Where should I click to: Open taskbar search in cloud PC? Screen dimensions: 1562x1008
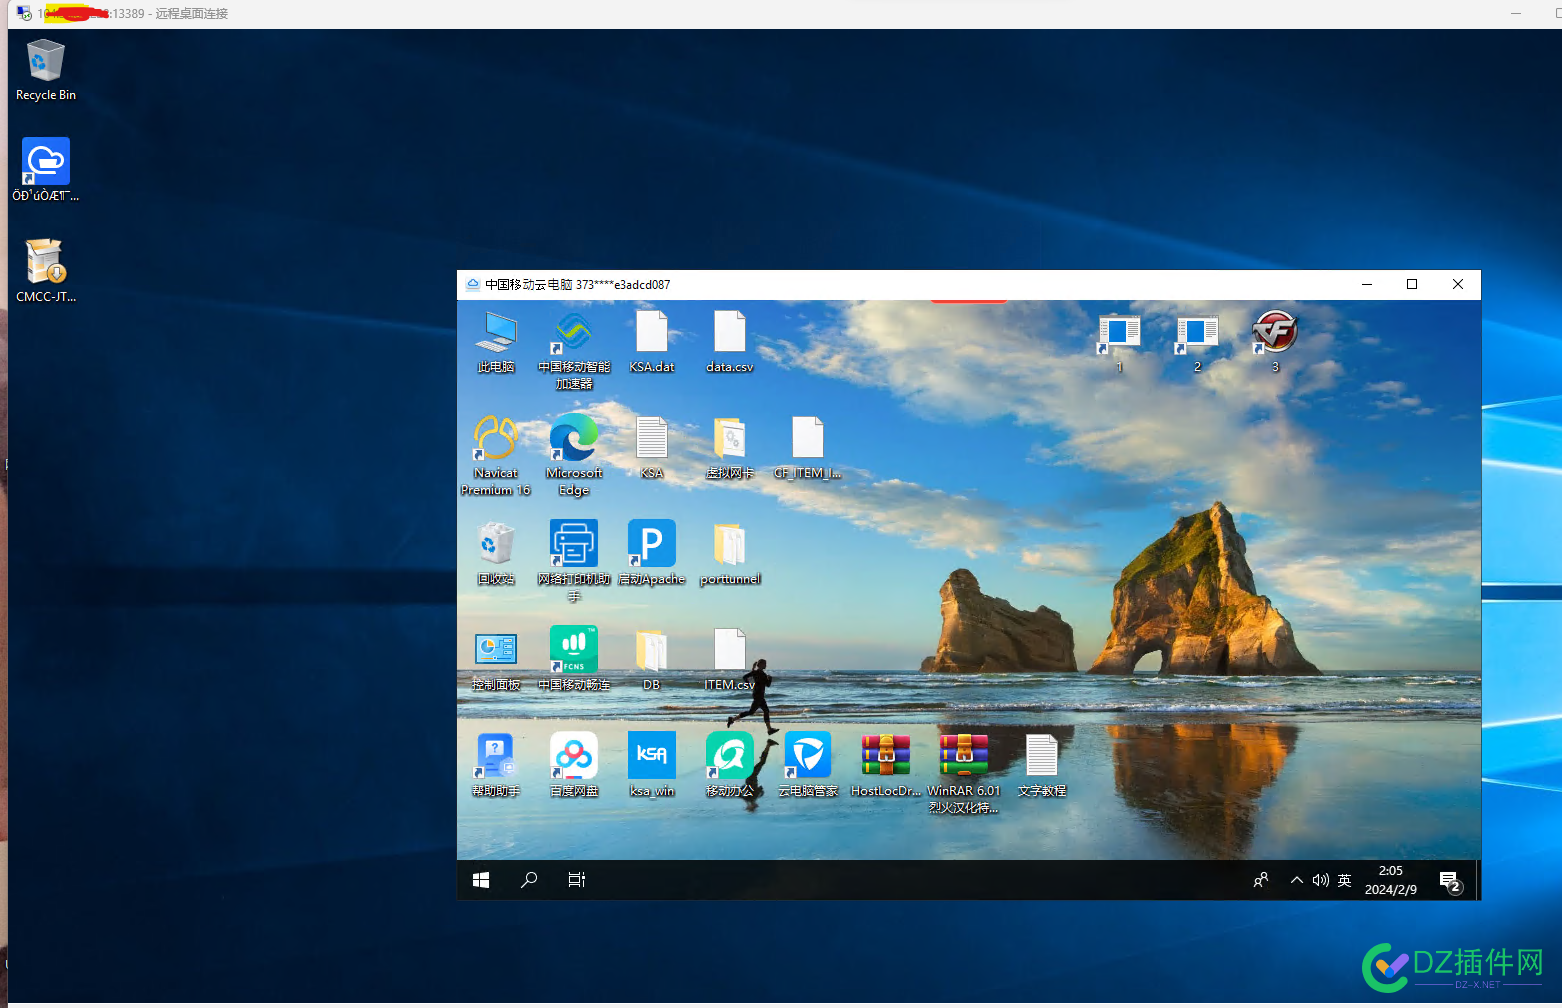pyautogui.click(x=529, y=880)
